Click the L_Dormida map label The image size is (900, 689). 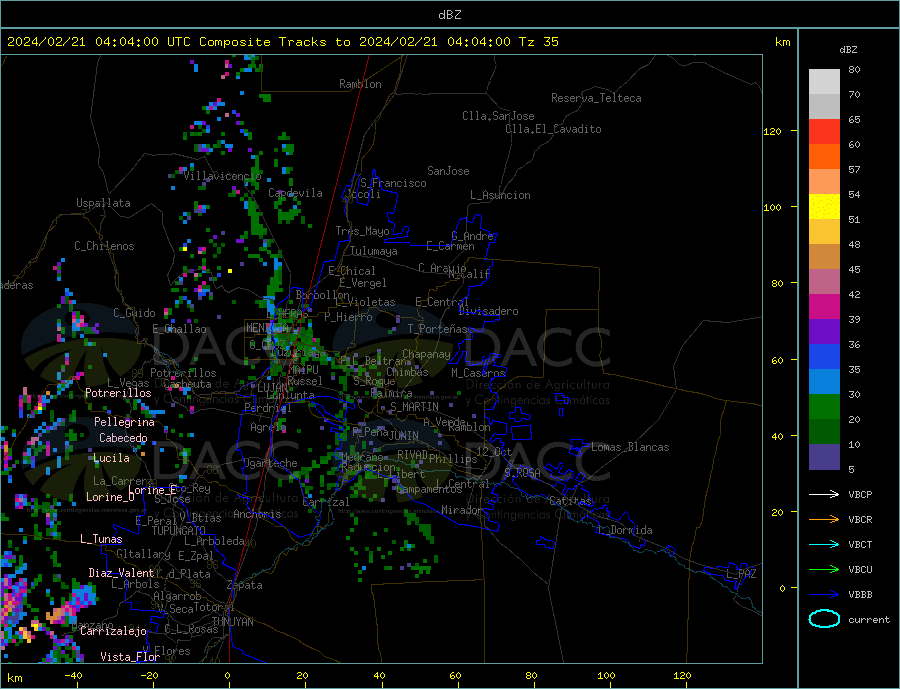626,530
